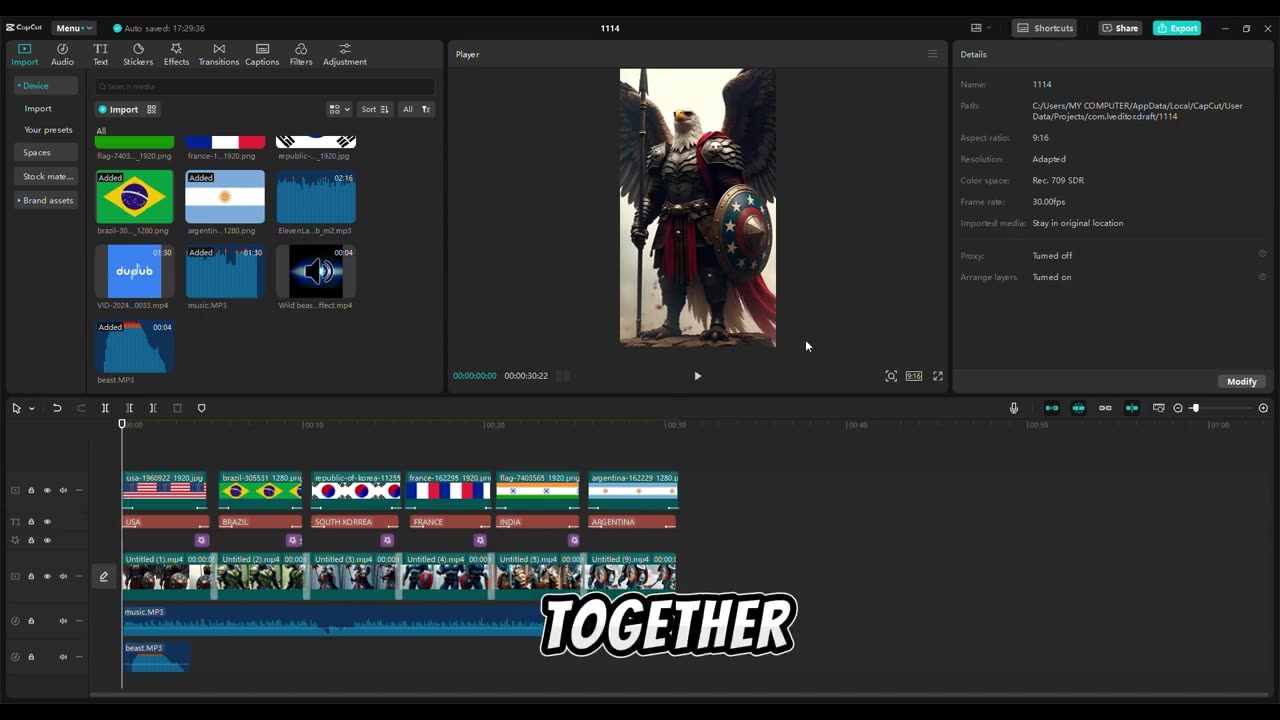Toggle auto snapping in timeline
Image resolution: width=1280 pixels, height=720 pixels.
(1078, 408)
